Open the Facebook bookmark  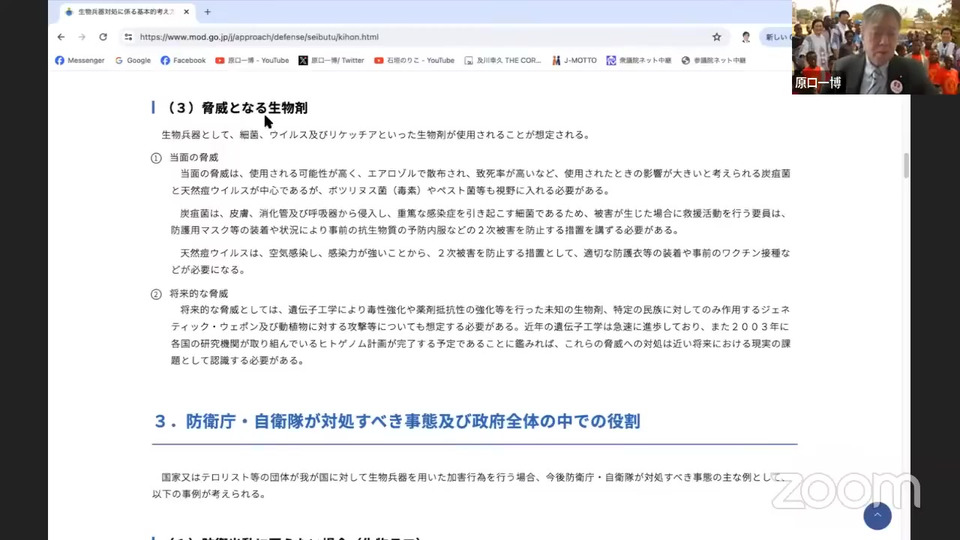(x=183, y=60)
